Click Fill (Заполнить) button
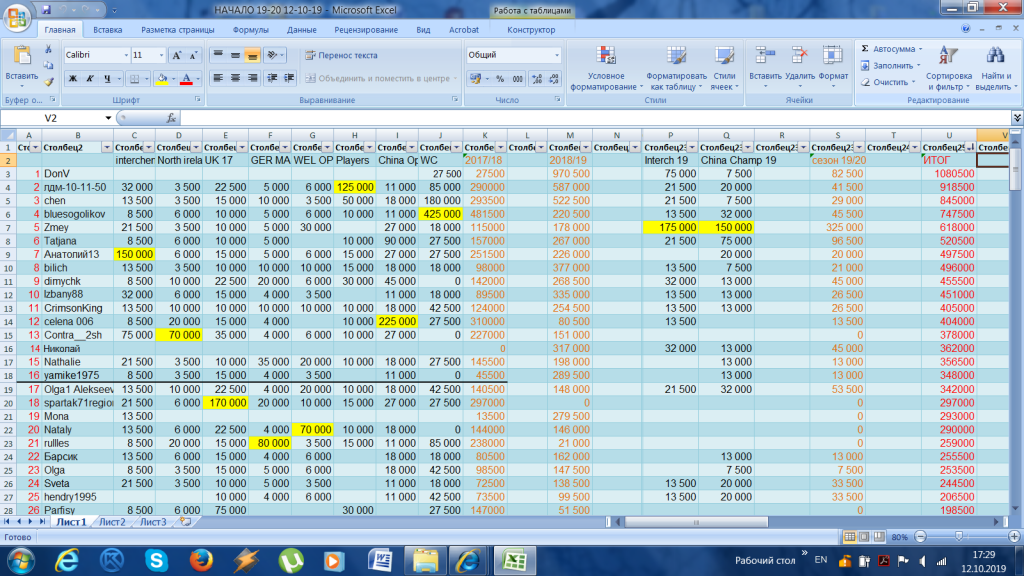This screenshot has width=1024, height=576. (x=891, y=65)
